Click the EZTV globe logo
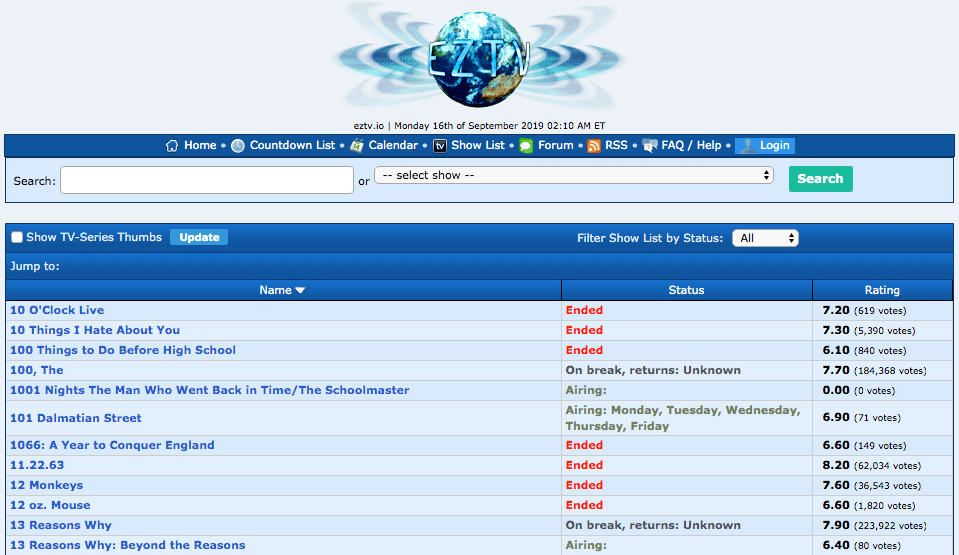The width and height of the screenshot is (959, 555). pyautogui.click(x=479, y=60)
